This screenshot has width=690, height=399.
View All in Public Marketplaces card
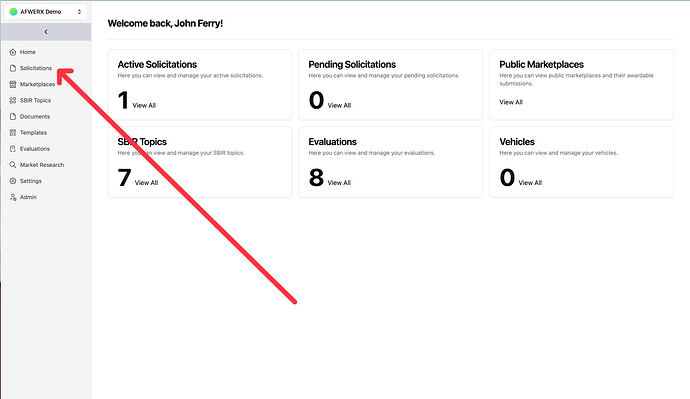pyautogui.click(x=511, y=102)
